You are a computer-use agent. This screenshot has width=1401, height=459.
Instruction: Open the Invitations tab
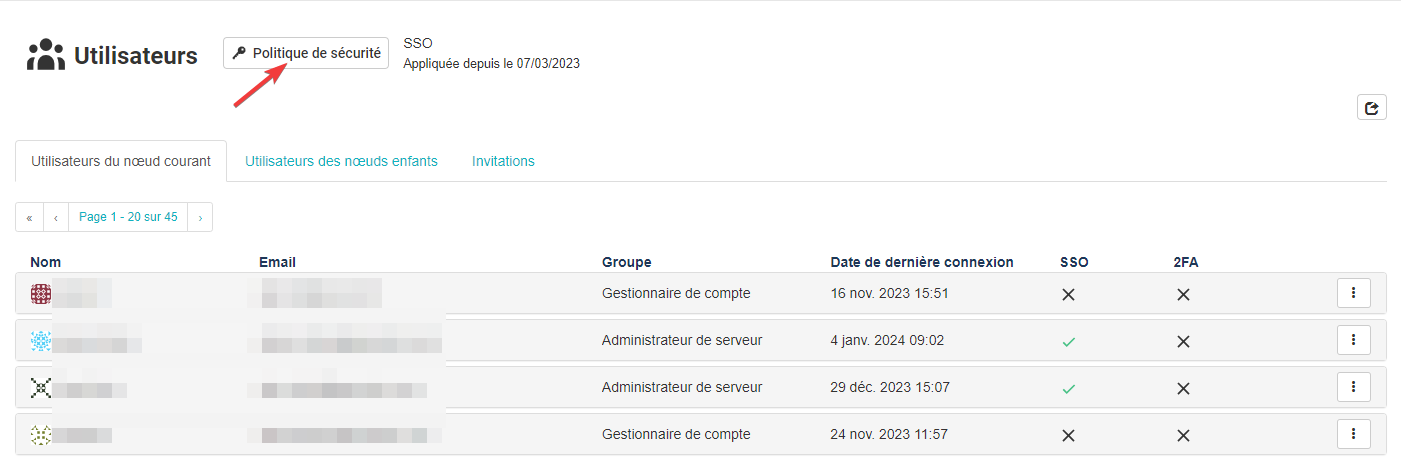coord(503,161)
